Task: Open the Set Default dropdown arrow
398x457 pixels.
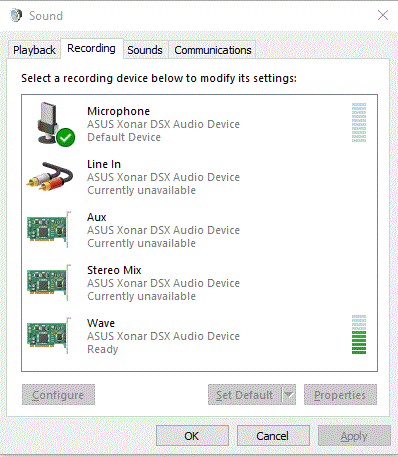Action: [x=289, y=395]
